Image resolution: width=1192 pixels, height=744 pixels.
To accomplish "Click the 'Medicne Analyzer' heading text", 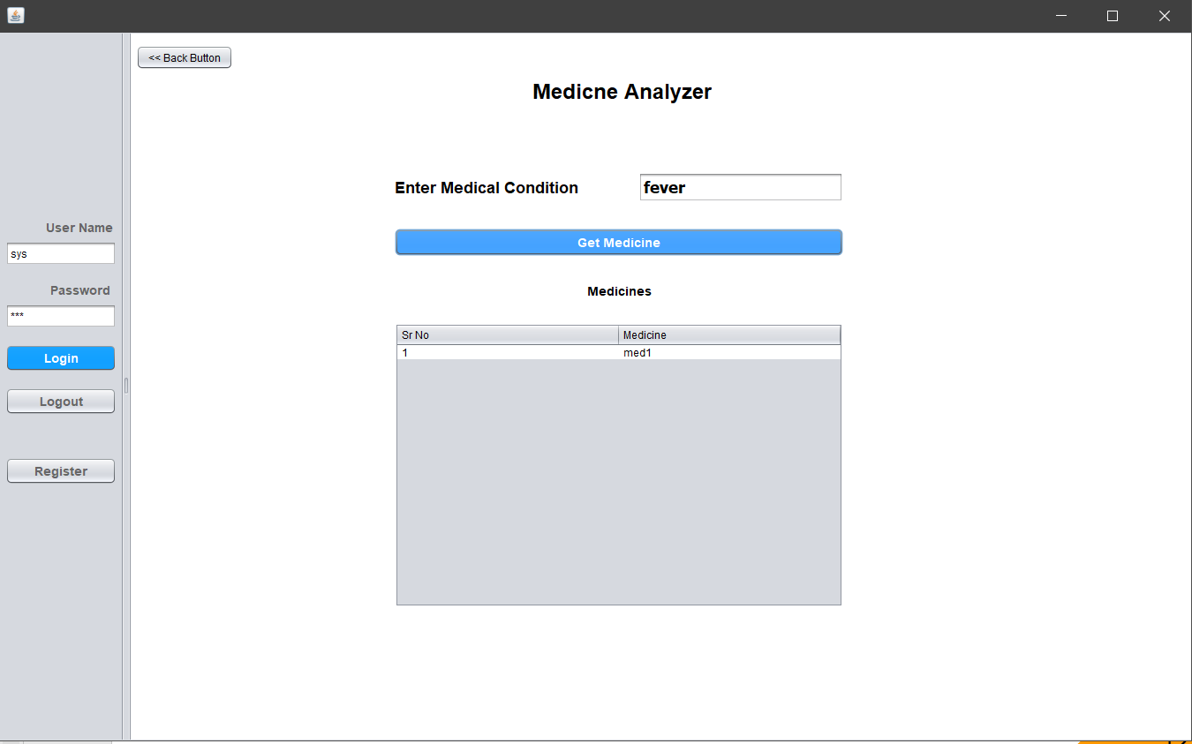I will [621, 91].
